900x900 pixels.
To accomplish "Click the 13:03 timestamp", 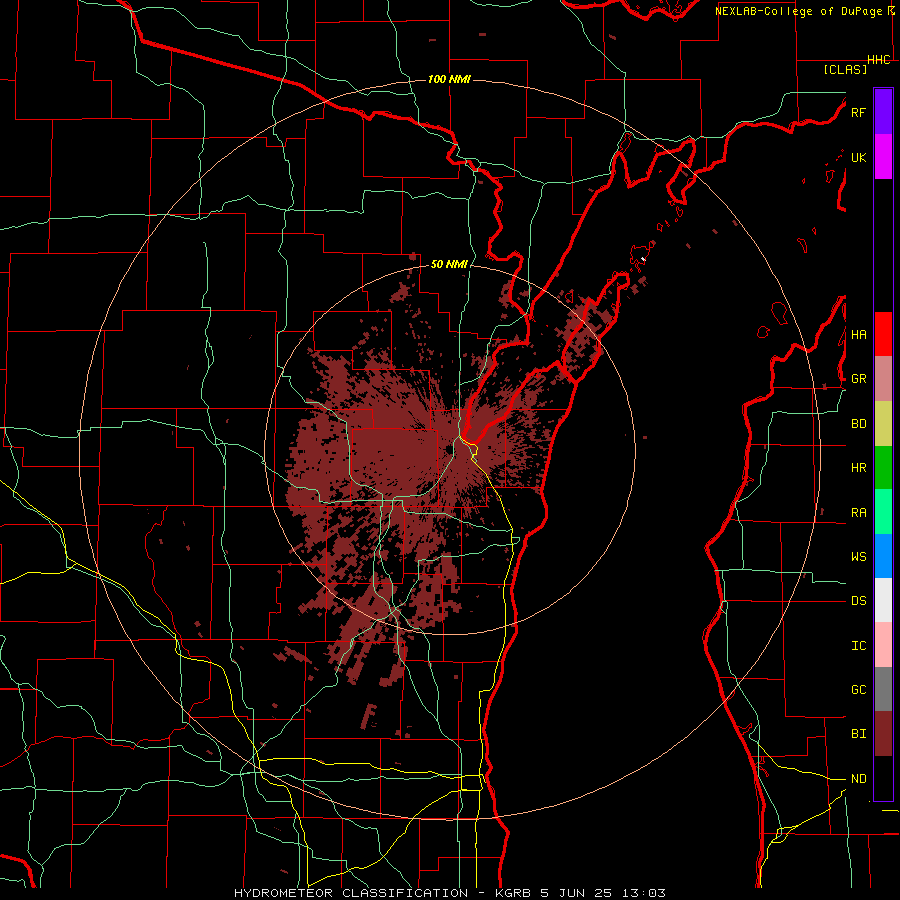I will [x=642, y=893].
